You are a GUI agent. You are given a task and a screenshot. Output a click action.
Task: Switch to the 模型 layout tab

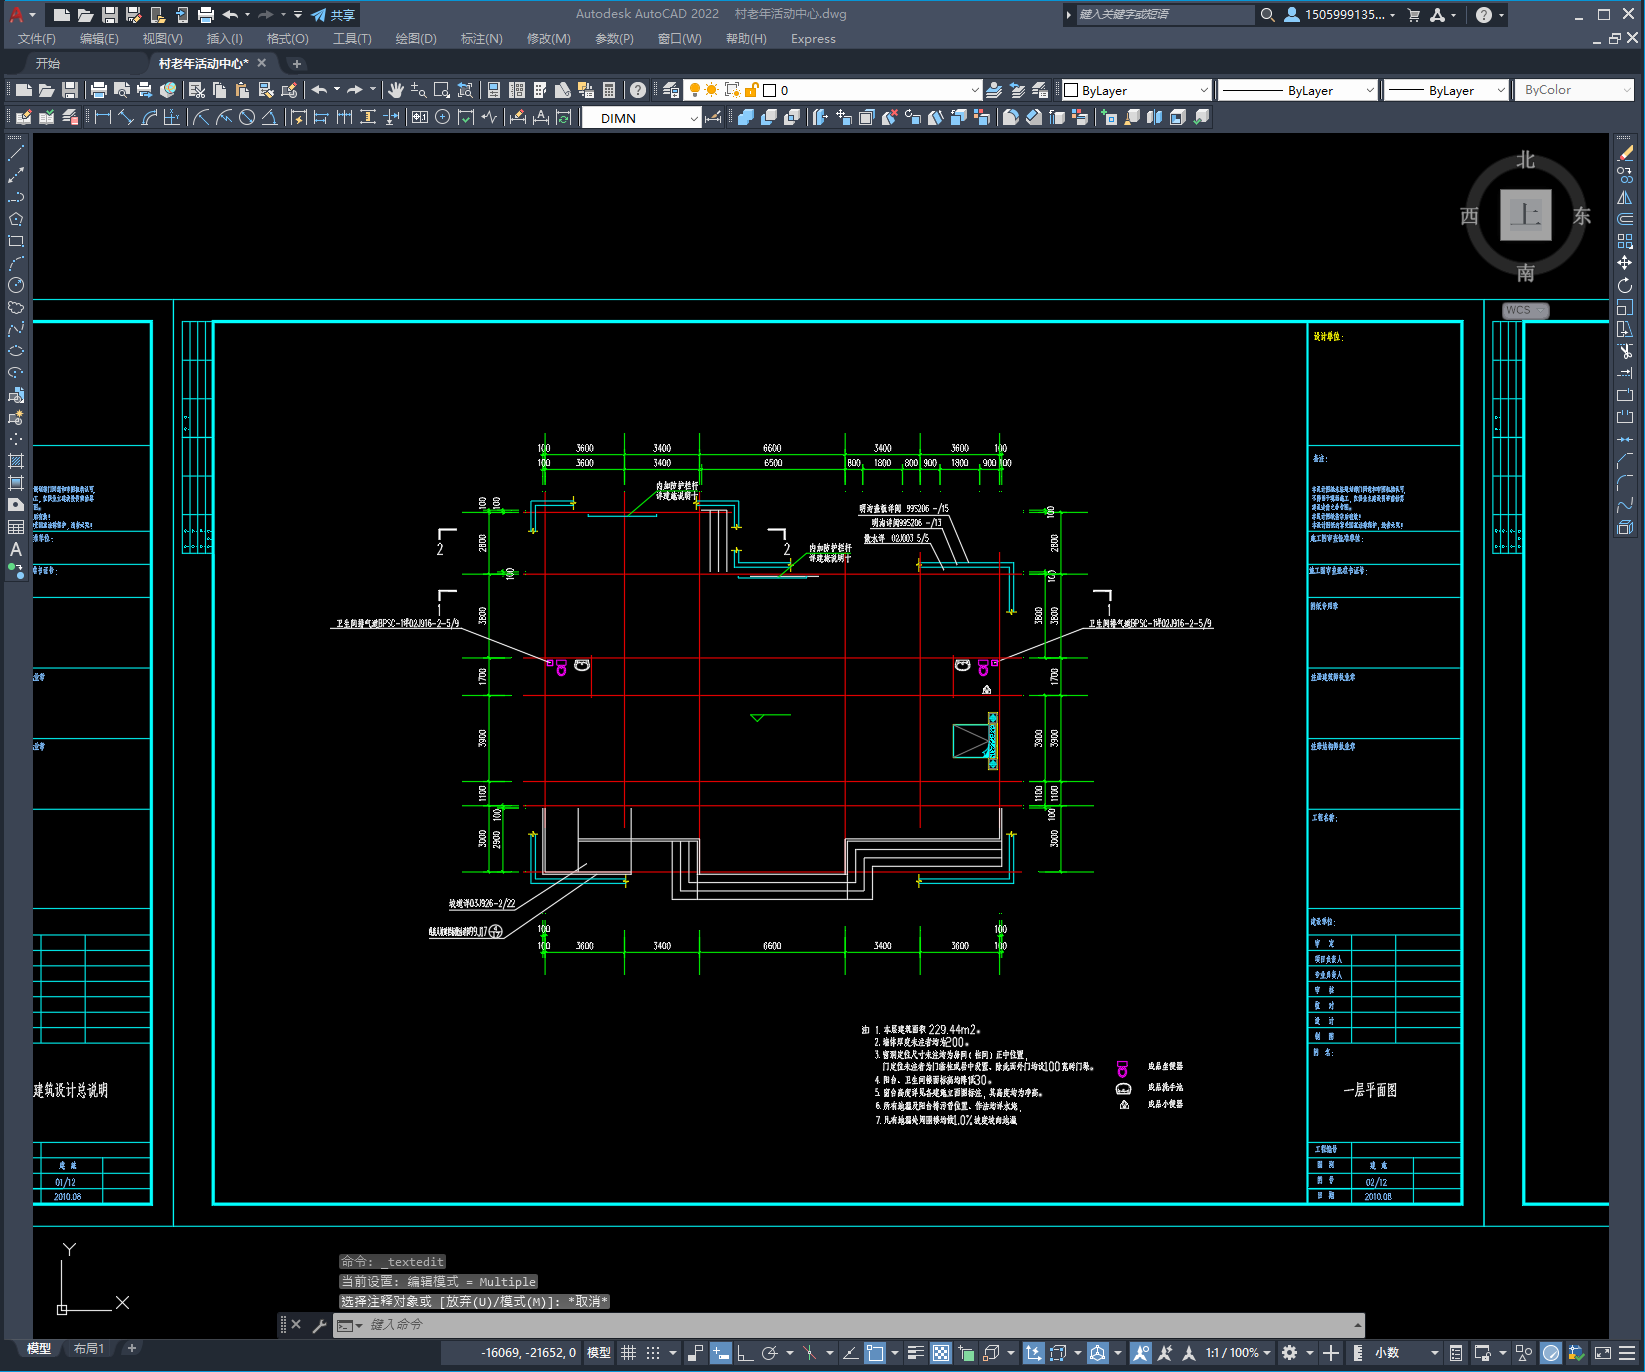(39, 1349)
